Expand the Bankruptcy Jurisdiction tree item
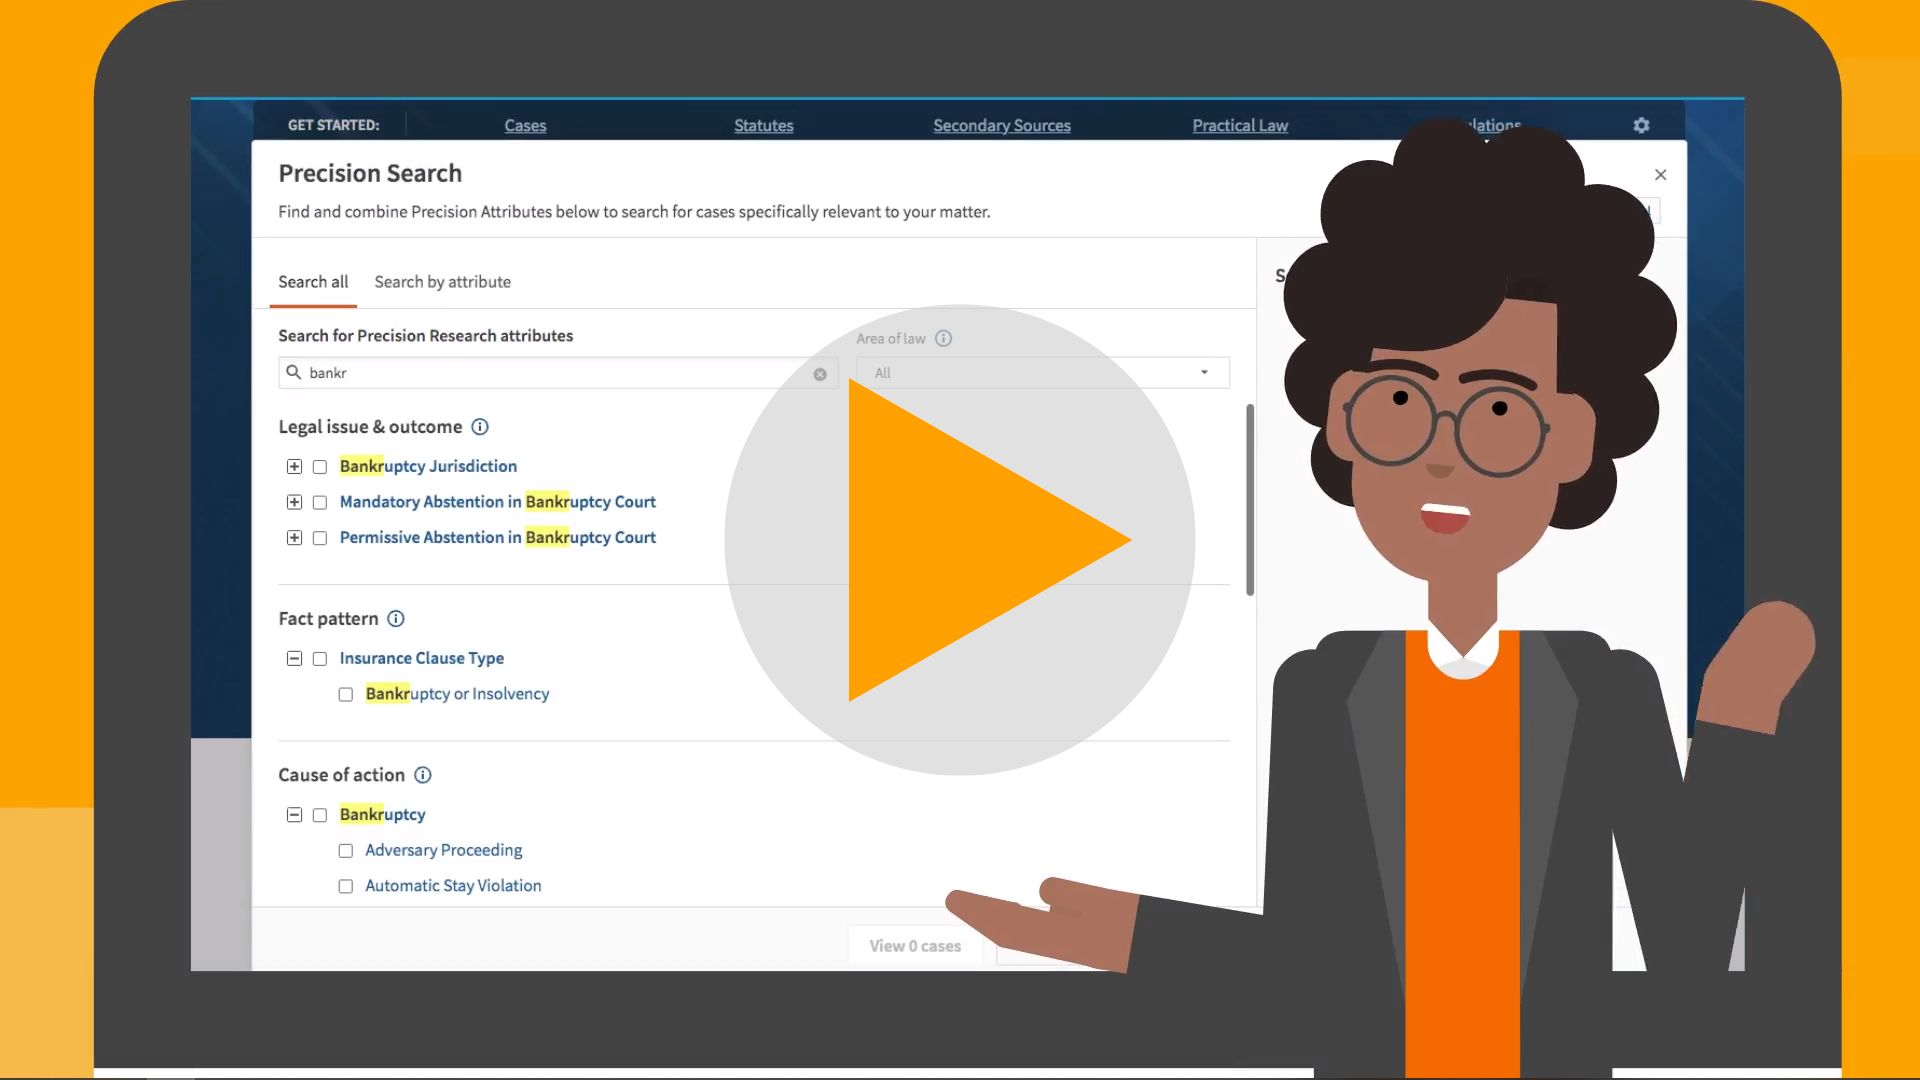Viewport: 1920px width, 1080px height. click(x=293, y=465)
